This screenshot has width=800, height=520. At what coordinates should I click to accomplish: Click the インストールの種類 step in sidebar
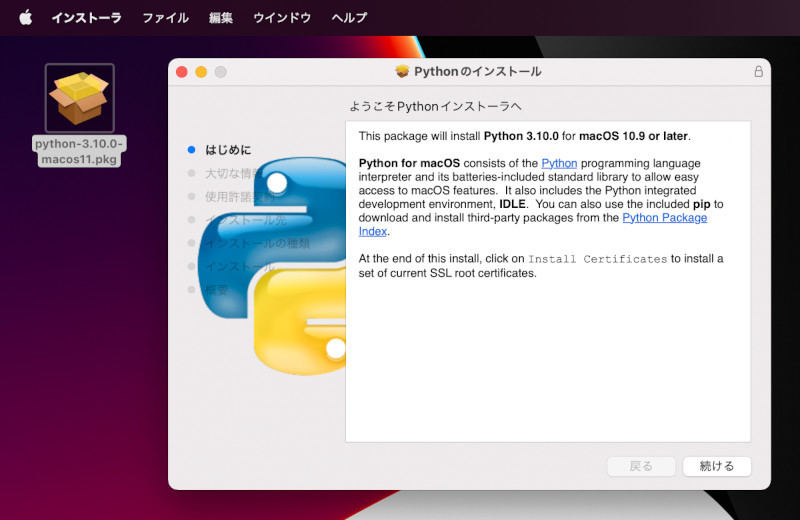[x=257, y=243]
